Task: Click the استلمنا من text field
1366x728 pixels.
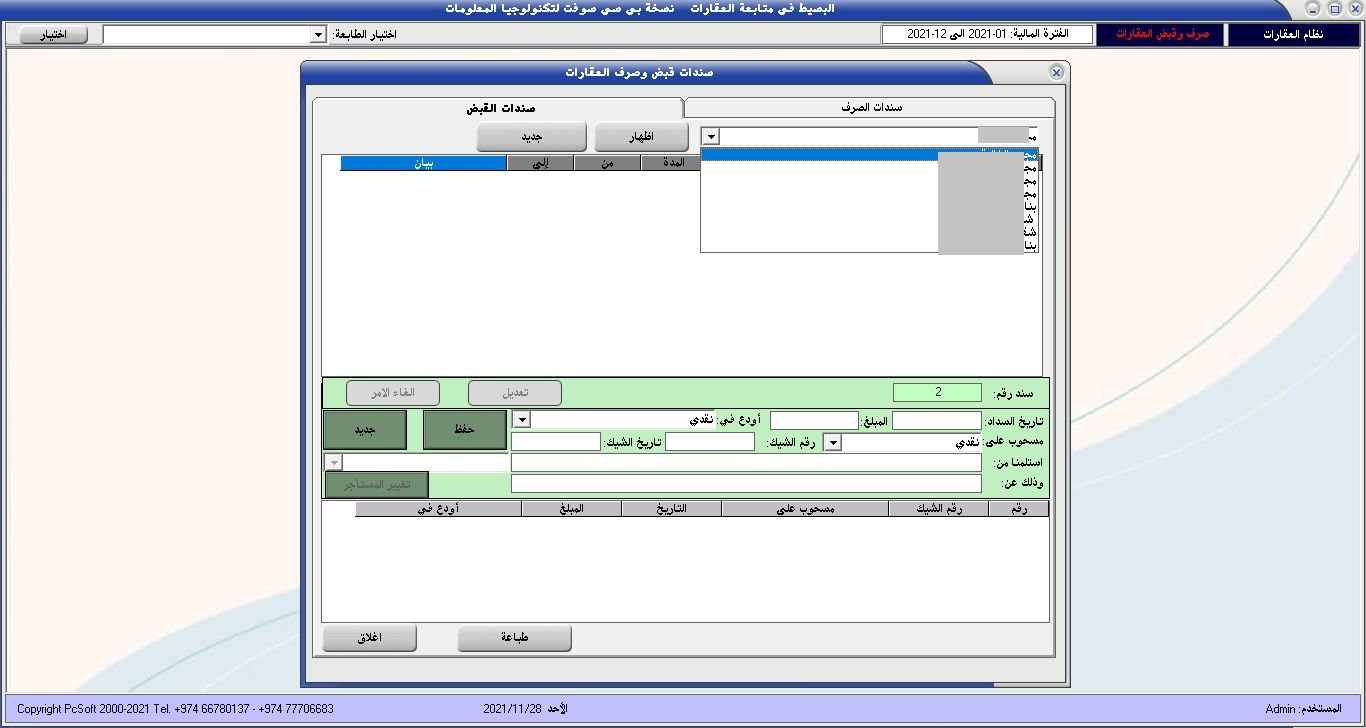Action: (x=746, y=463)
